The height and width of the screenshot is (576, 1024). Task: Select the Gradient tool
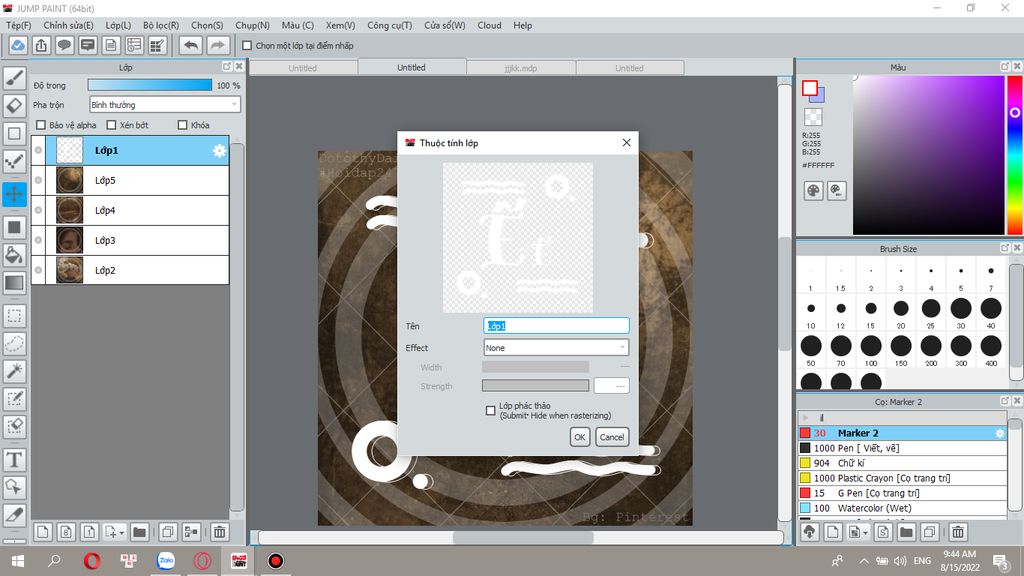(x=14, y=283)
